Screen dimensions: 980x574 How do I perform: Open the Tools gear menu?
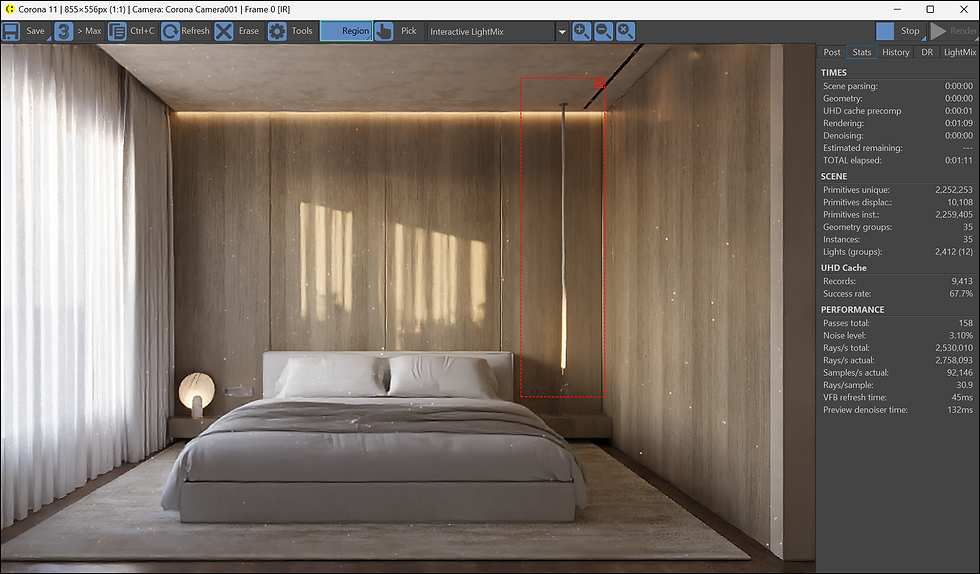pos(291,31)
